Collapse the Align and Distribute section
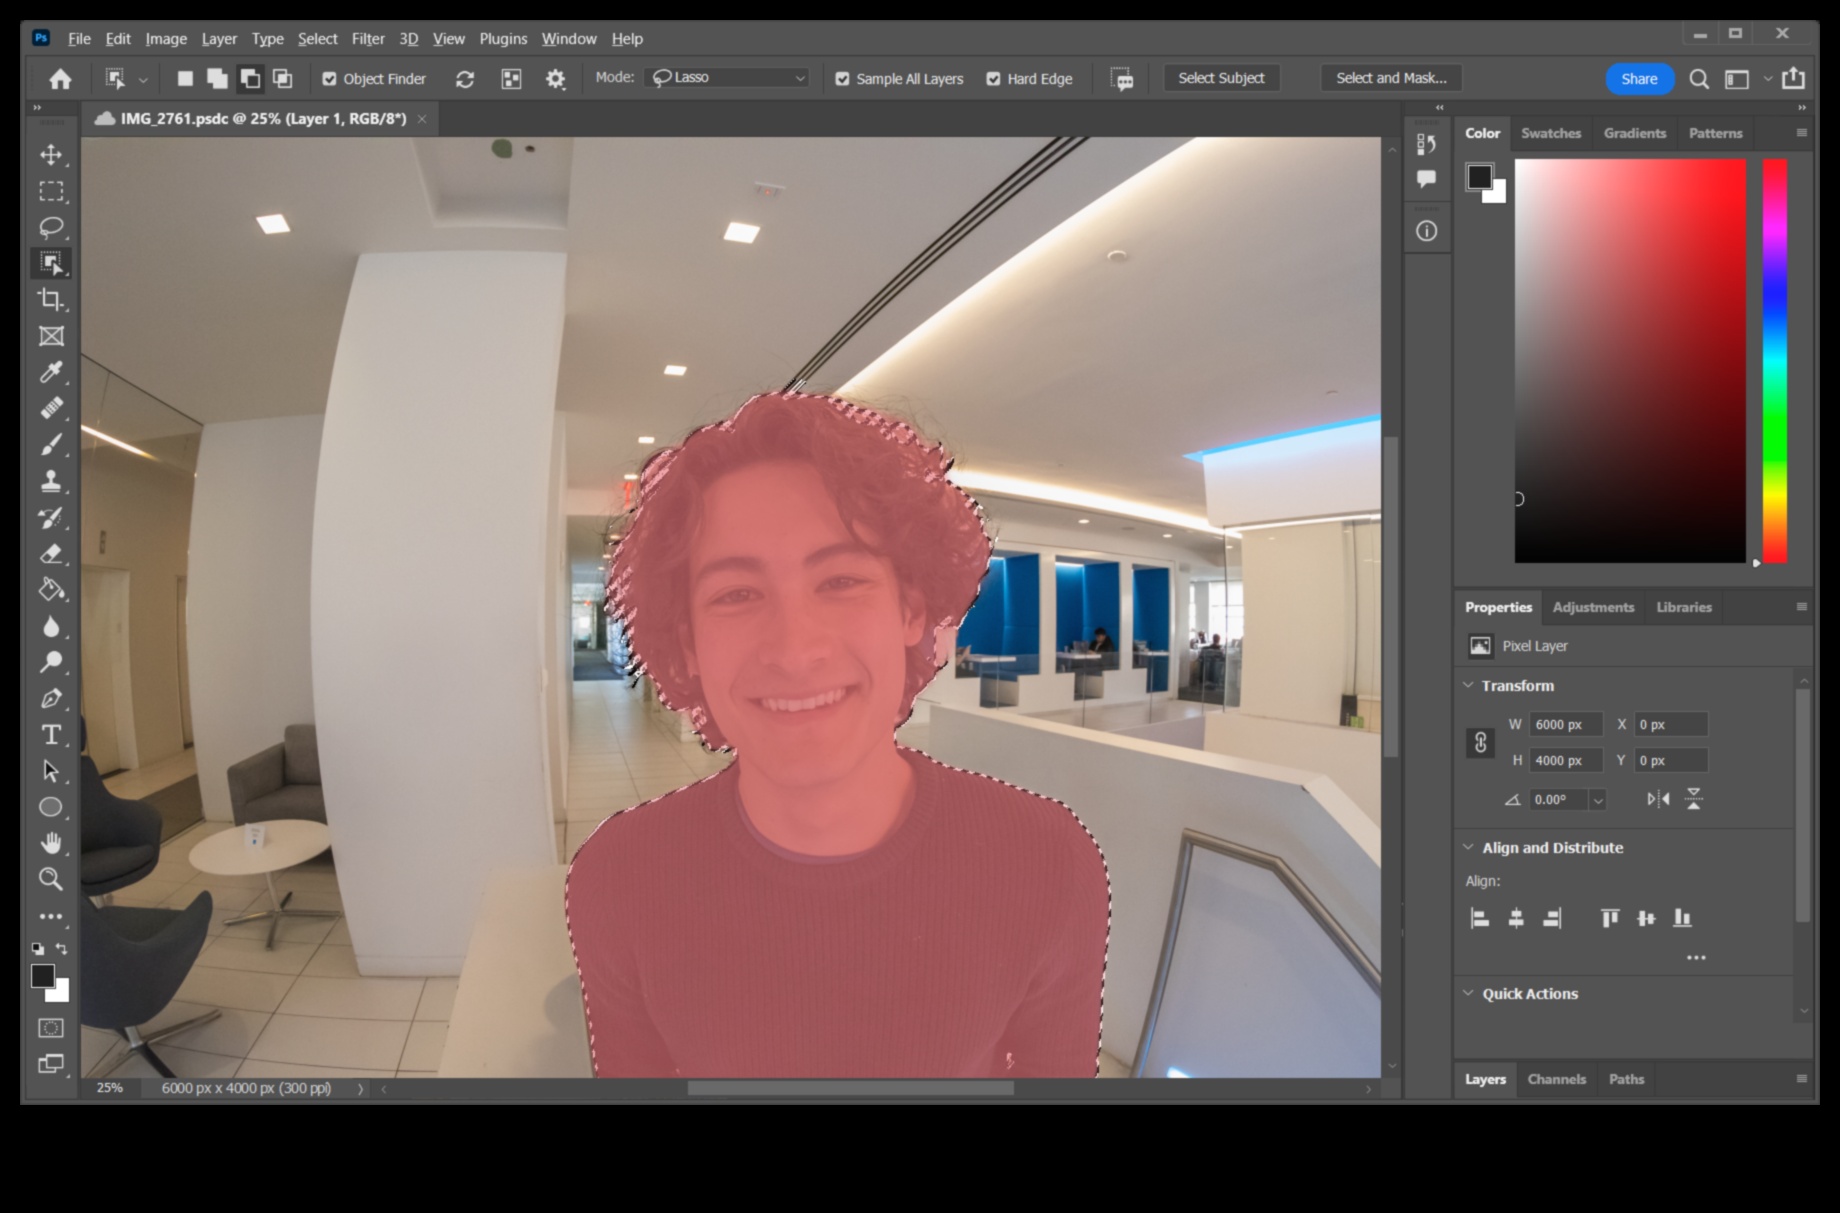The height and width of the screenshot is (1213, 1840). pos(1468,847)
